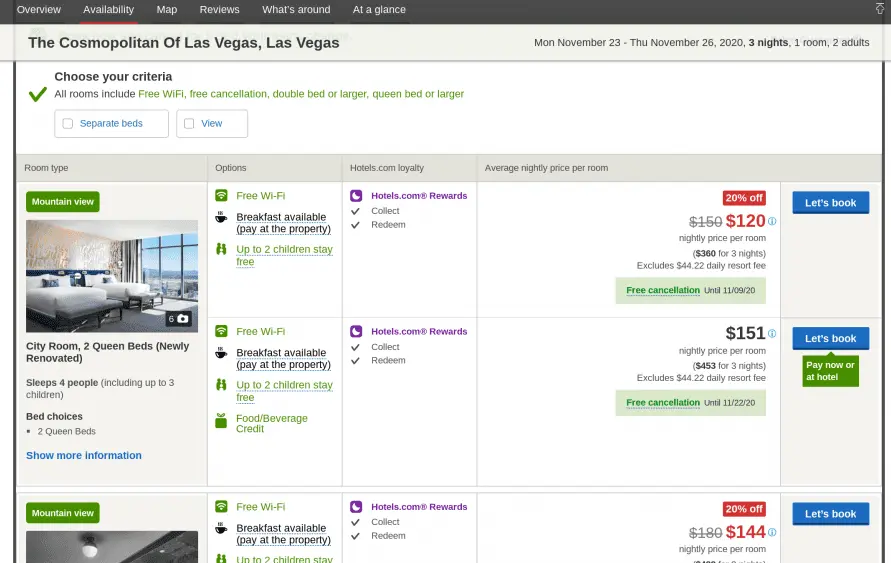Click Let's book for the $144 rate
Viewport: 891px width, 563px height.
831,514
